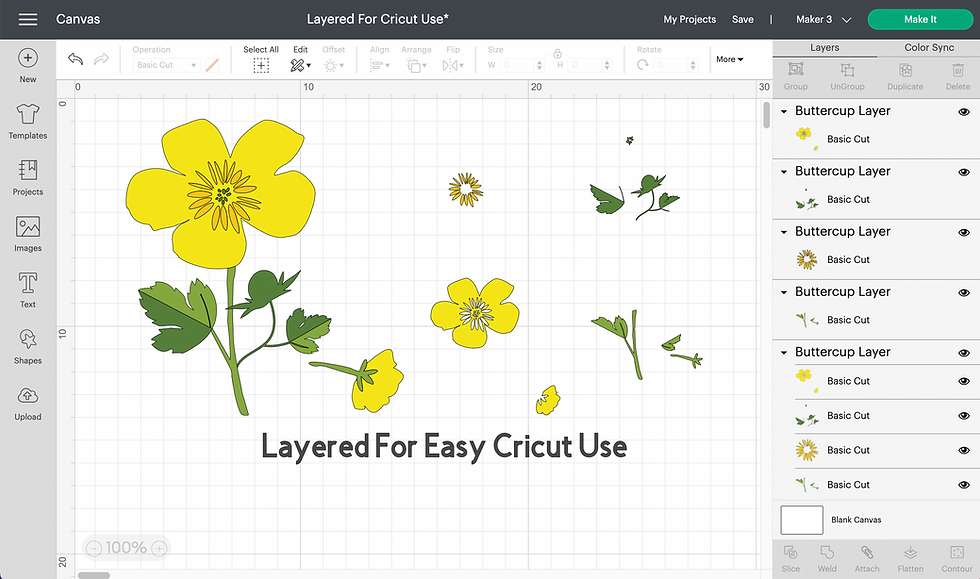980x579 pixels.
Task: Open the Templates panel
Action: [x=28, y=122]
